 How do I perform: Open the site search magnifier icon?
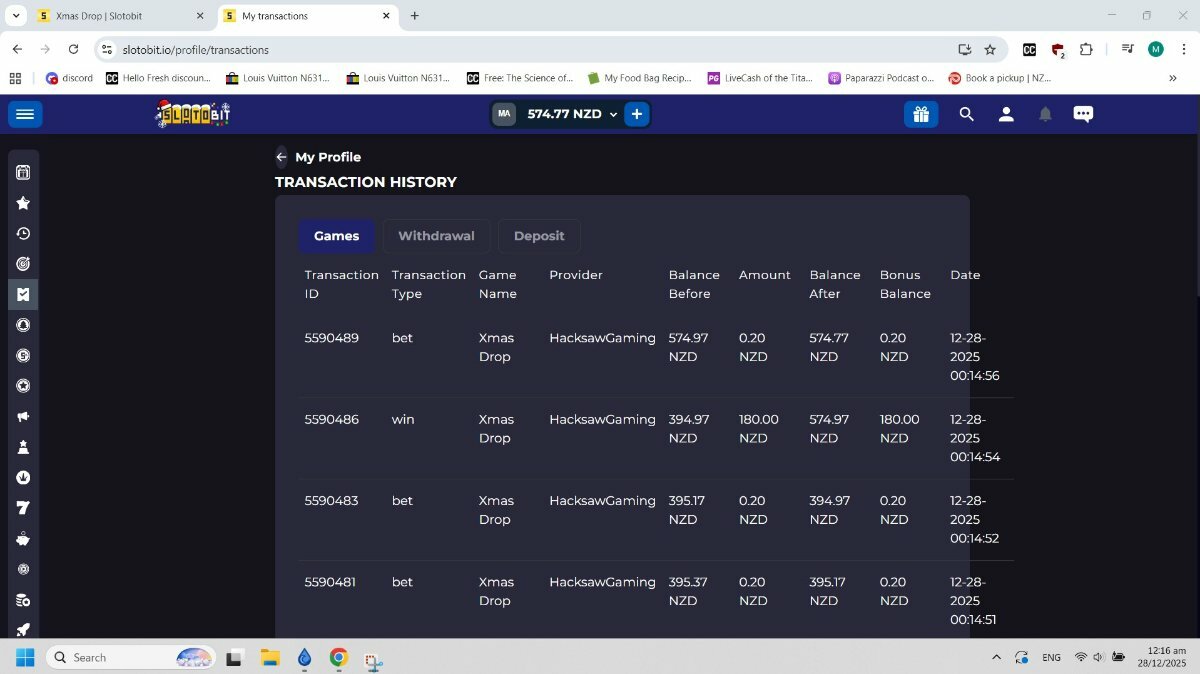pos(966,114)
